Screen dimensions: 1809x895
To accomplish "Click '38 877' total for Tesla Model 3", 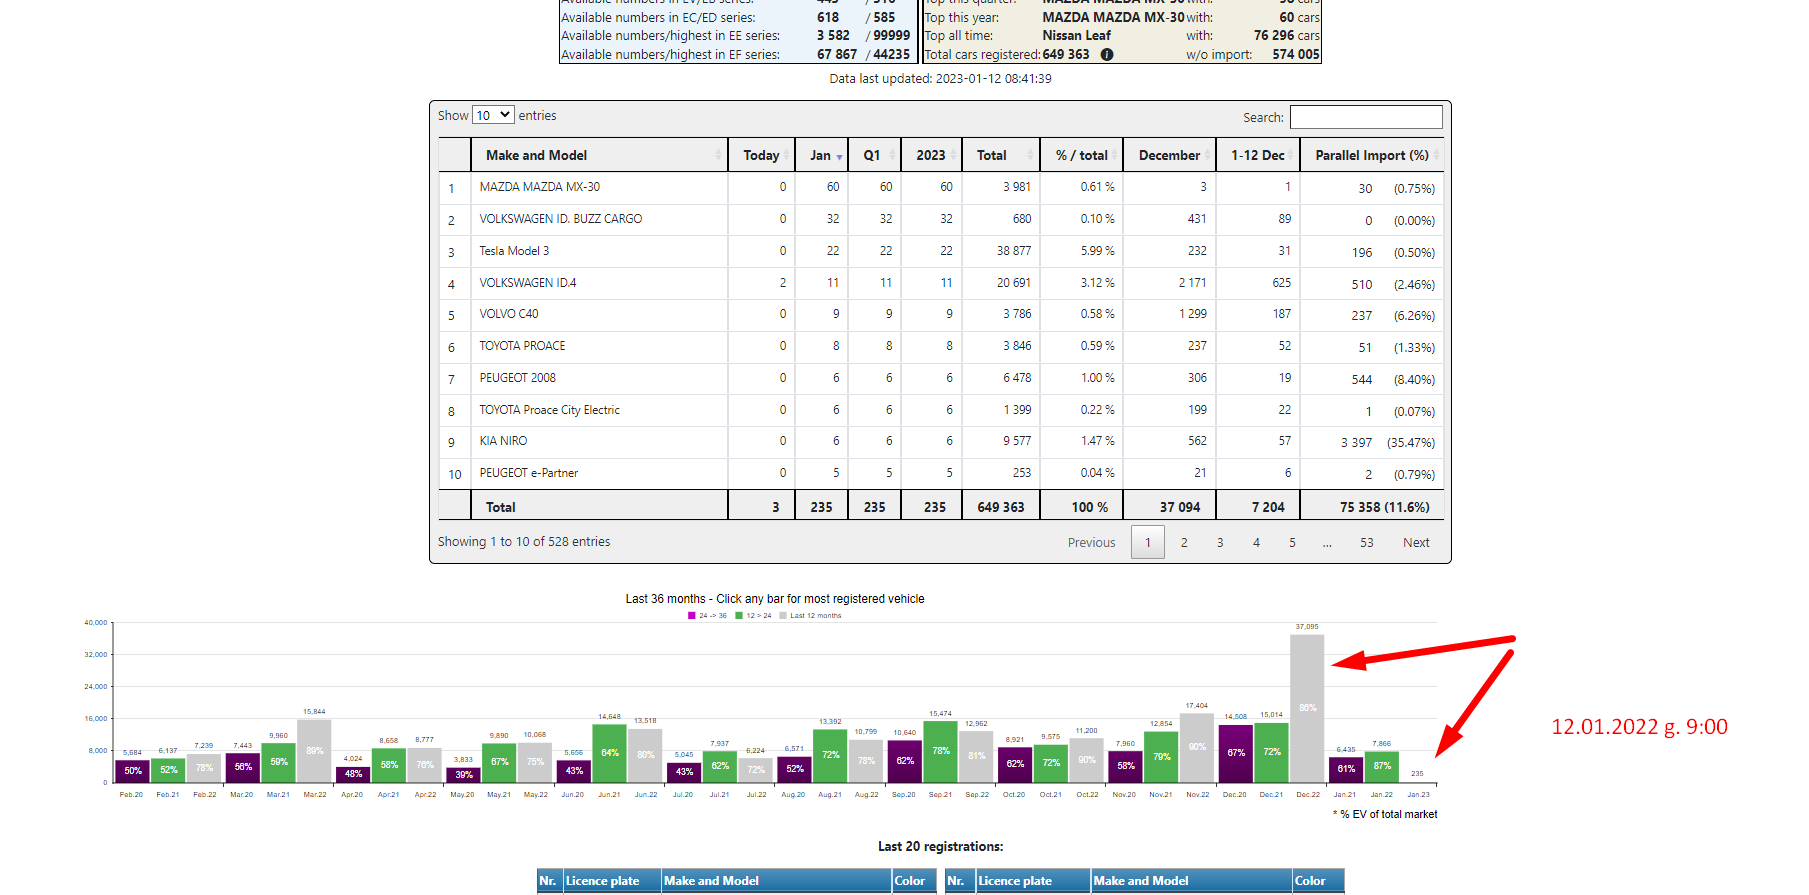I will (x=1013, y=251).
